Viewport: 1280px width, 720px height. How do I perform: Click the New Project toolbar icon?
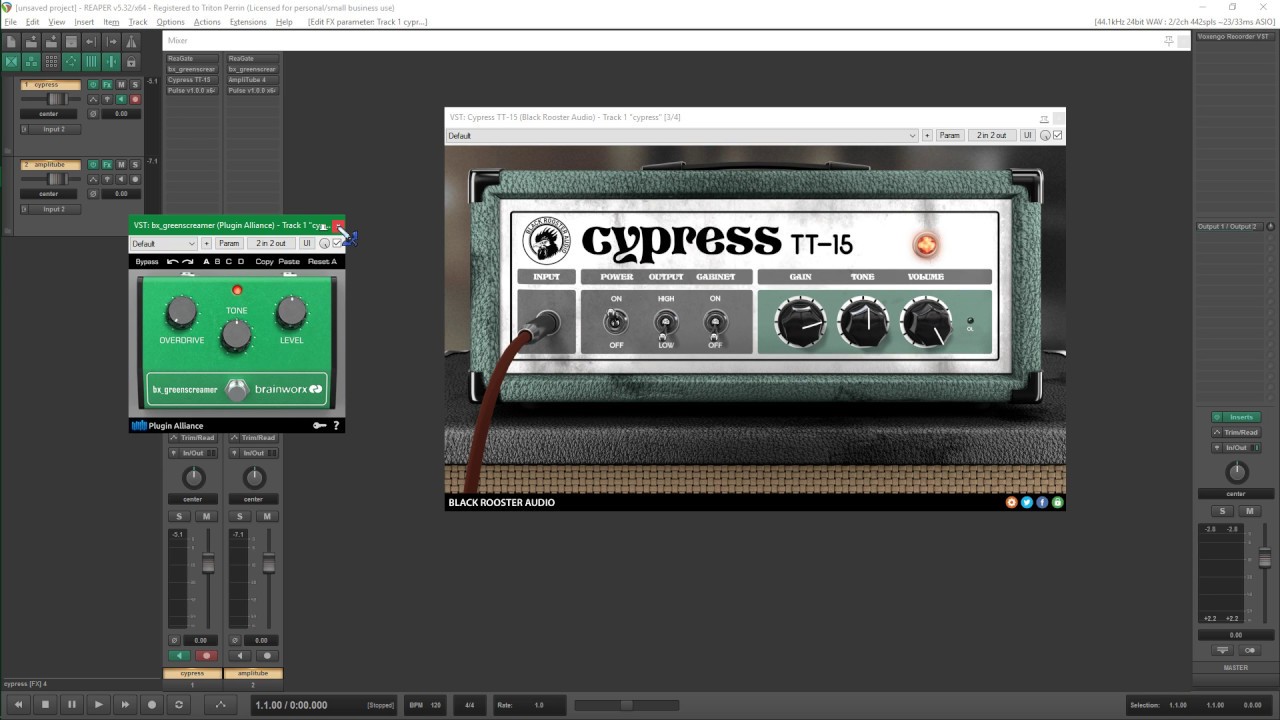point(11,42)
